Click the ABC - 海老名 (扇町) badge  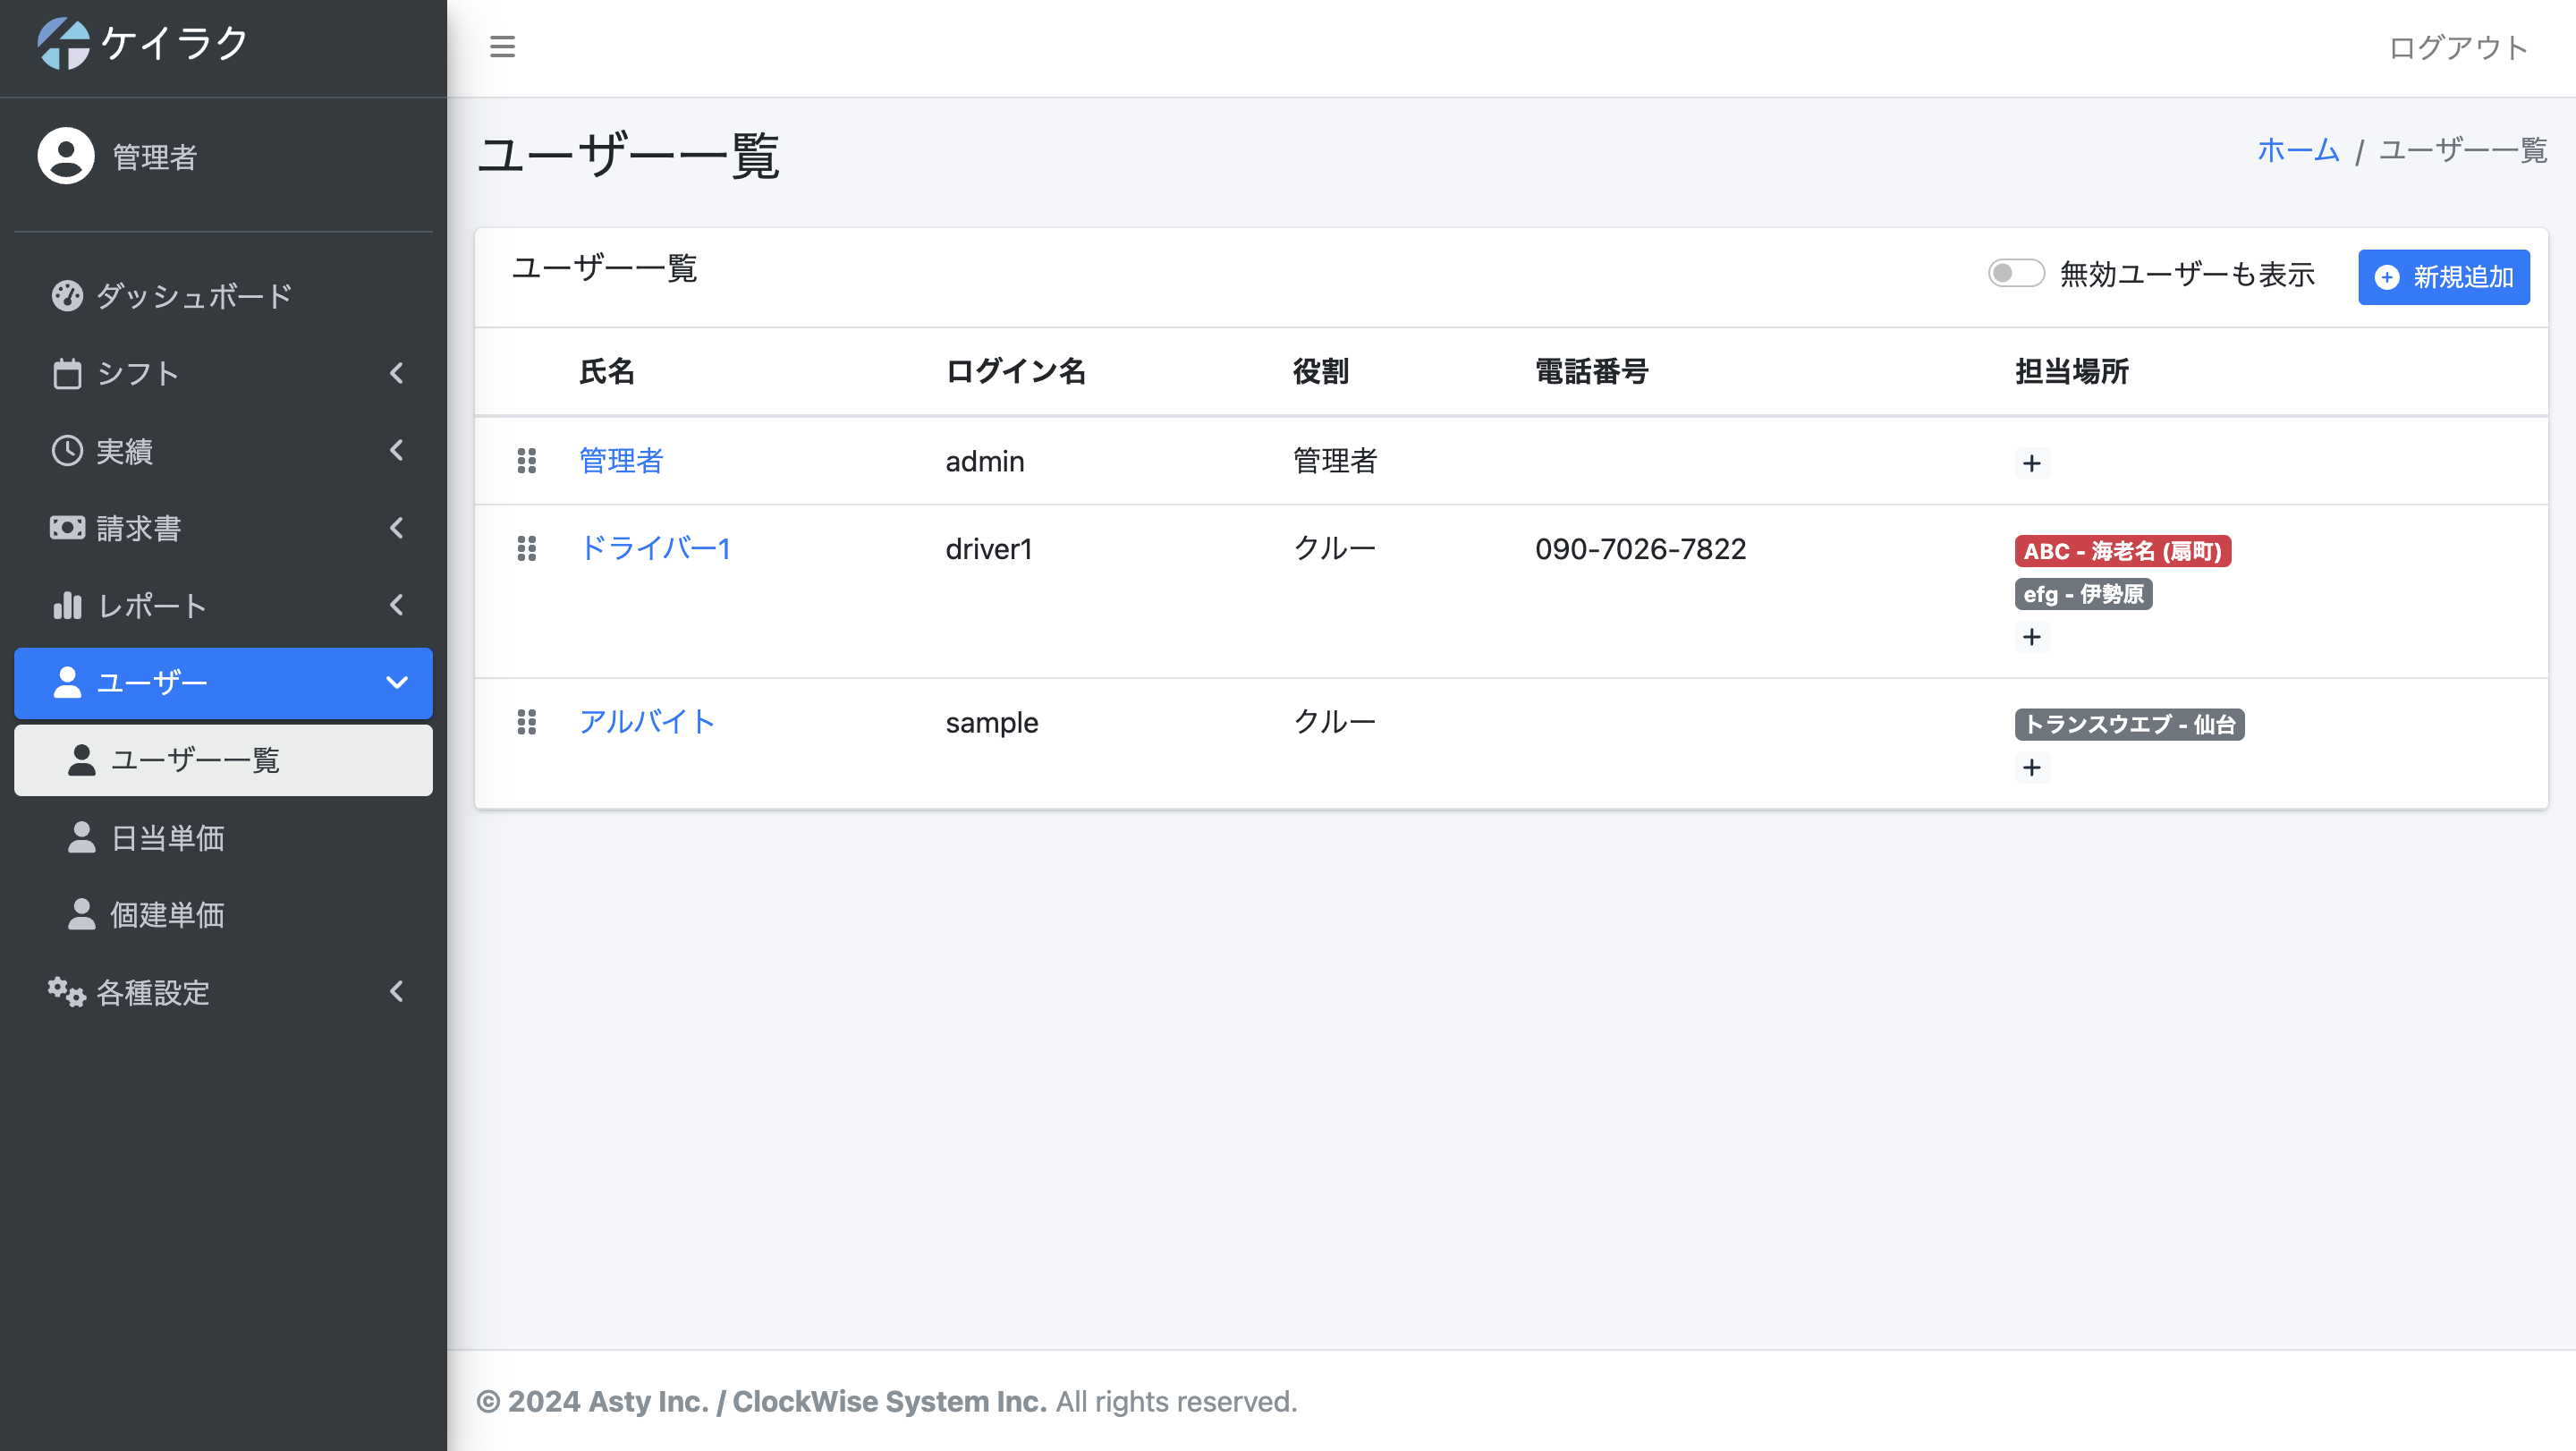pyautogui.click(x=2122, y=551)
